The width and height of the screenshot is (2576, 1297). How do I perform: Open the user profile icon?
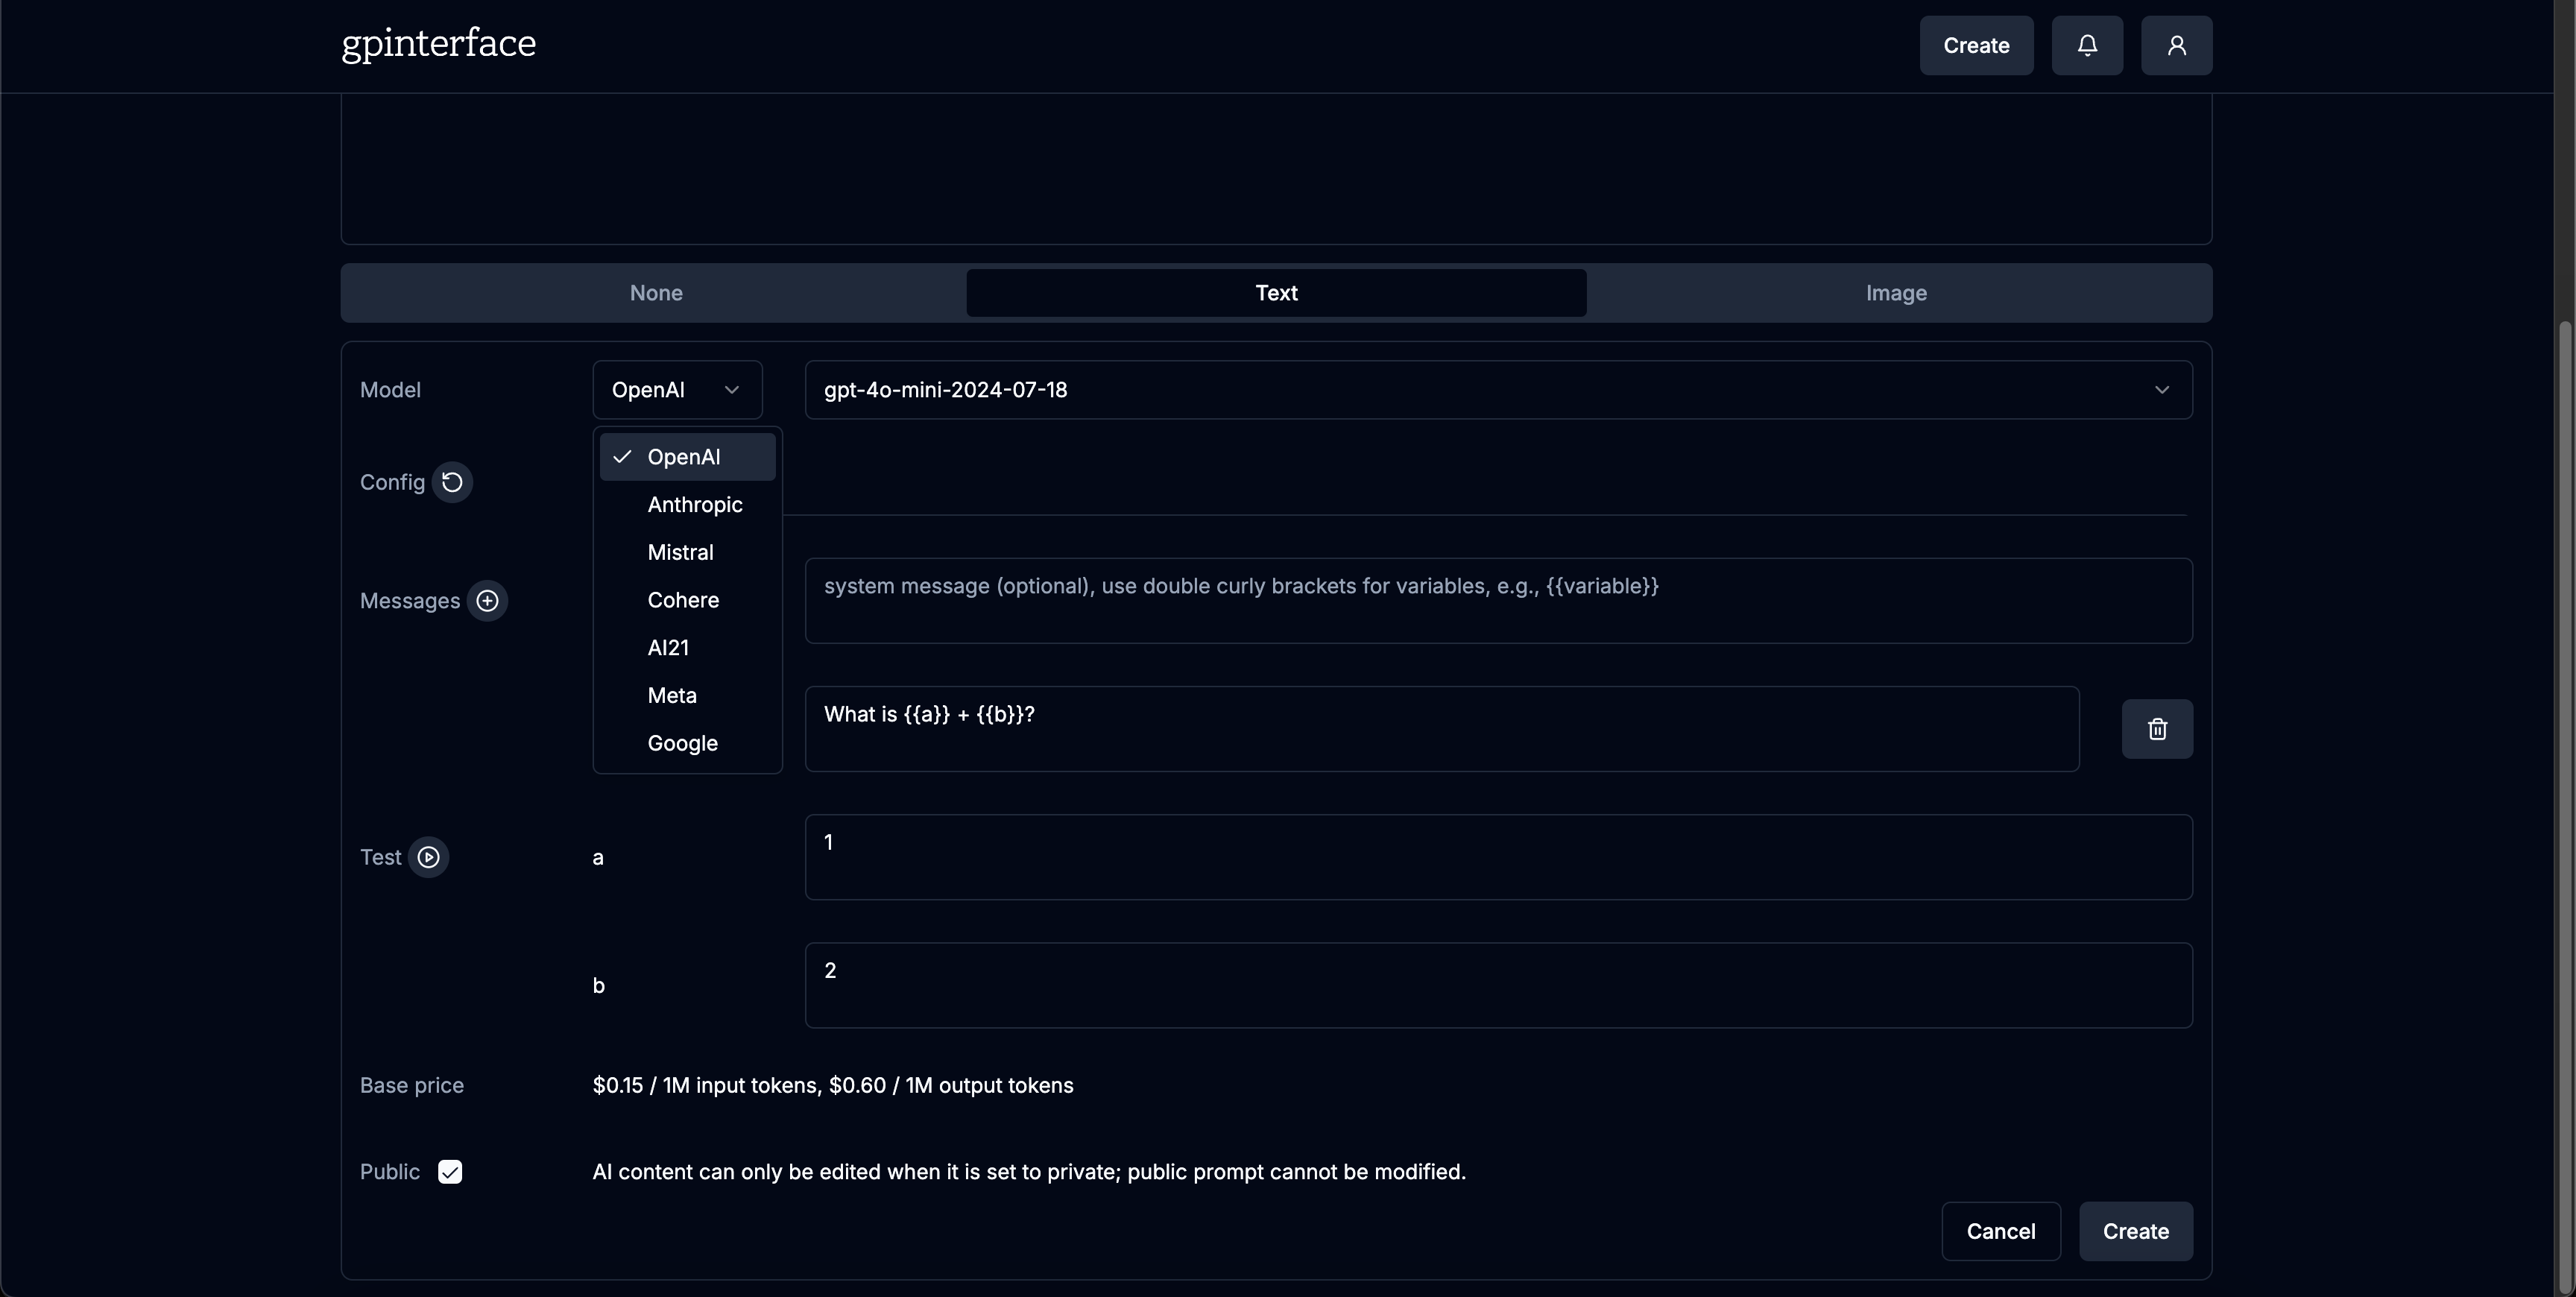point(2176,45)
